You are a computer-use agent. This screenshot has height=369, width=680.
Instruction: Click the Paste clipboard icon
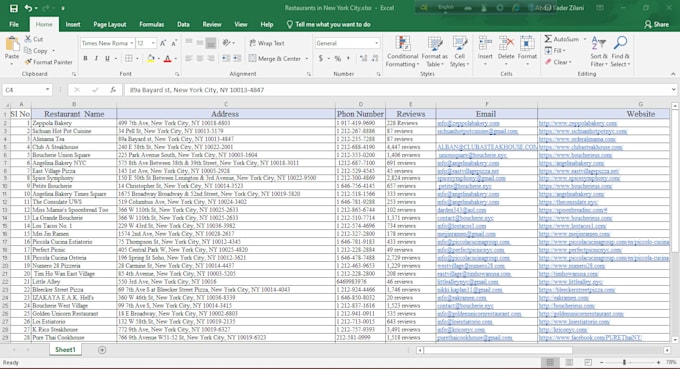(x=12, y=43)
